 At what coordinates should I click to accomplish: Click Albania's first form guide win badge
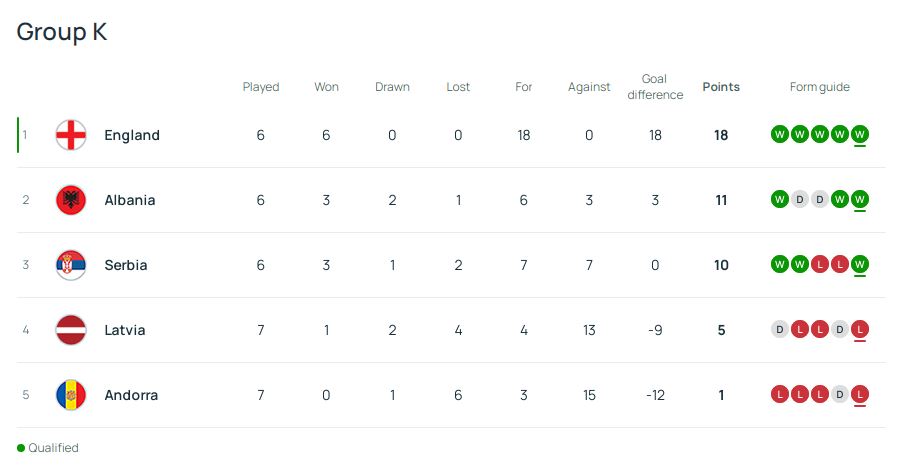780,200
